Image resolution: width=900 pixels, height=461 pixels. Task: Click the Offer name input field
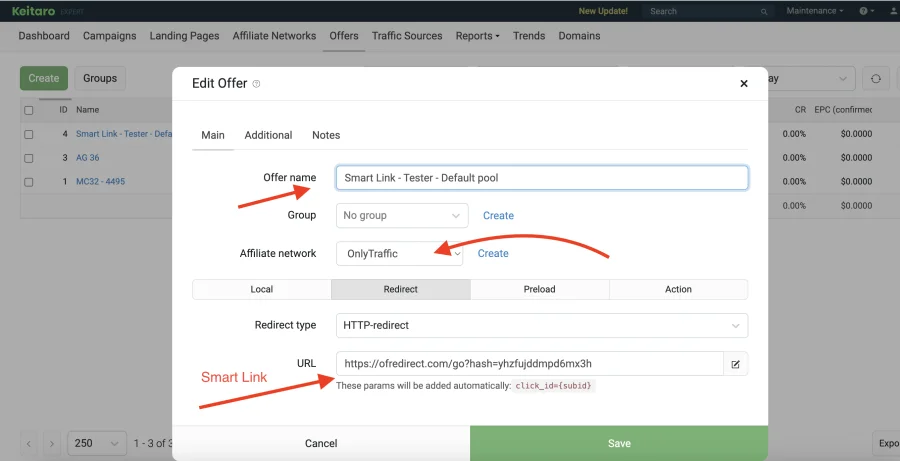tap(541, 178)
